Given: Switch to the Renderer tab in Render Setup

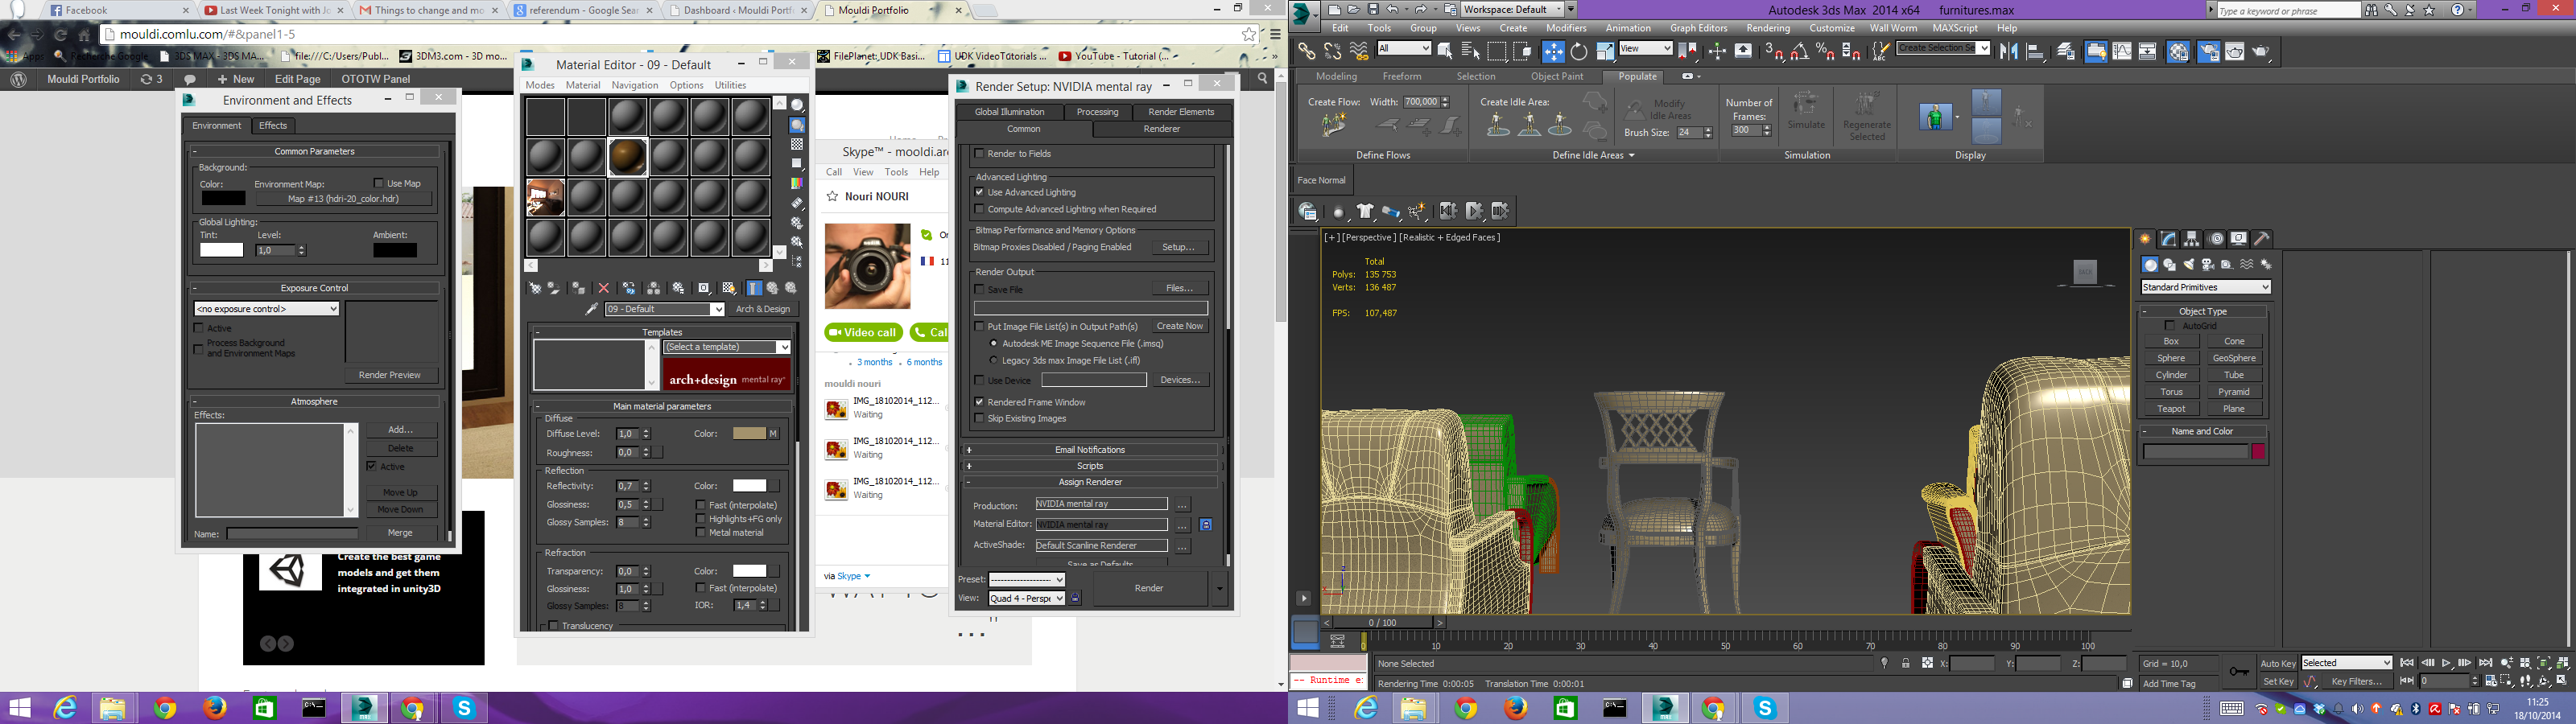Looking at the screenshot, I should click(x=1162, y=129).
